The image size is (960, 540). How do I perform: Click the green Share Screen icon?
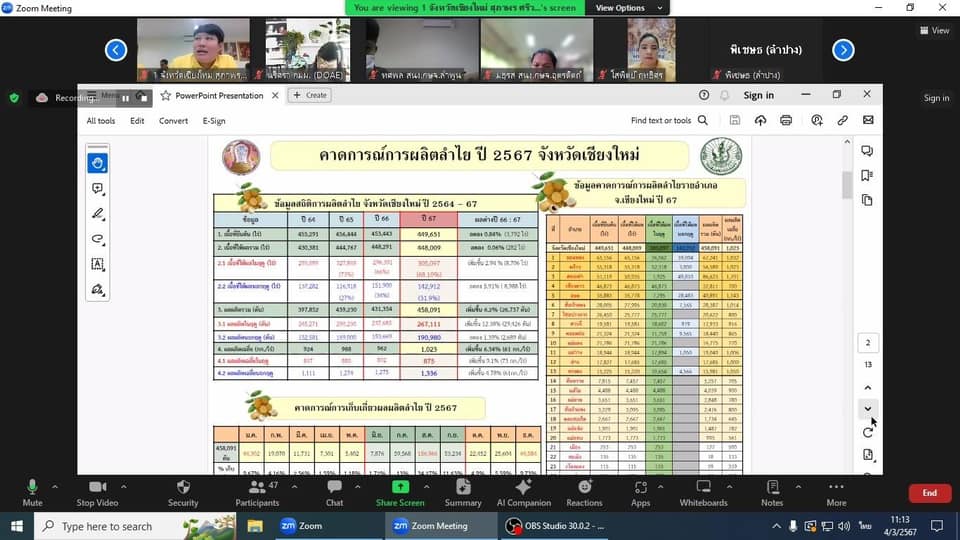point(400,487)
